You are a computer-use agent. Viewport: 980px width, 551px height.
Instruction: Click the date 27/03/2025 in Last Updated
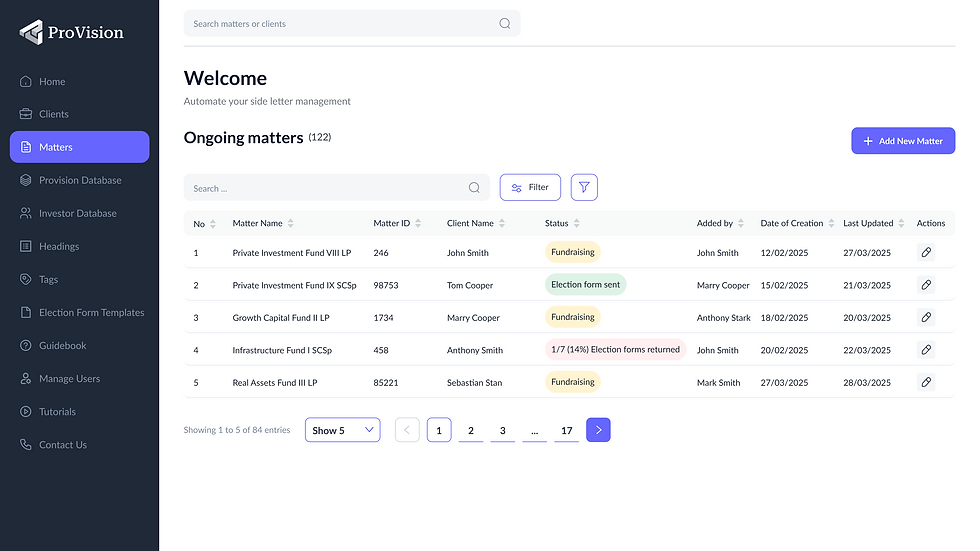coord(867,252)
